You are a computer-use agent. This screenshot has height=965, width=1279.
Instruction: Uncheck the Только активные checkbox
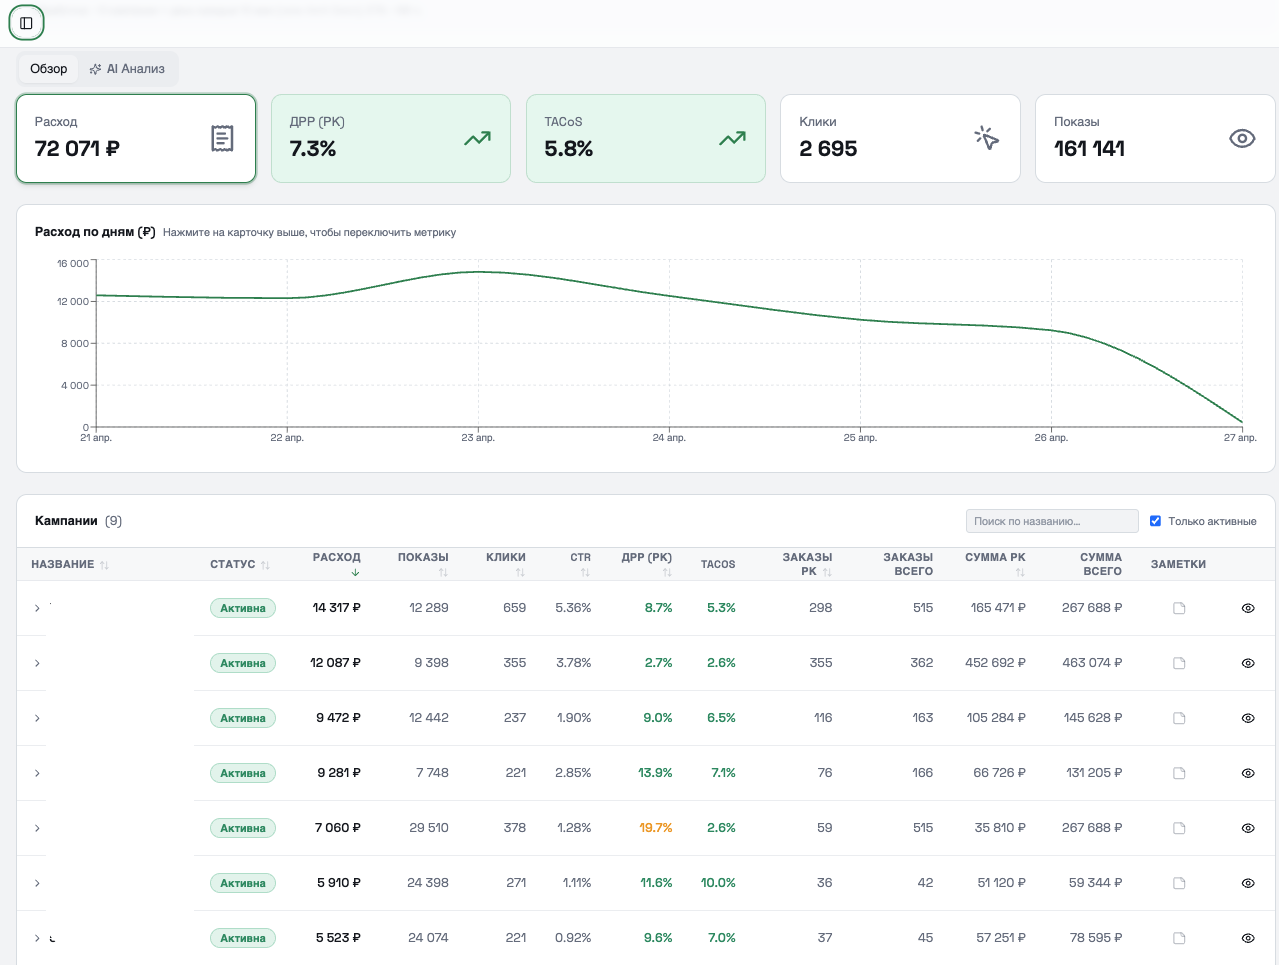click(1155, 521)
